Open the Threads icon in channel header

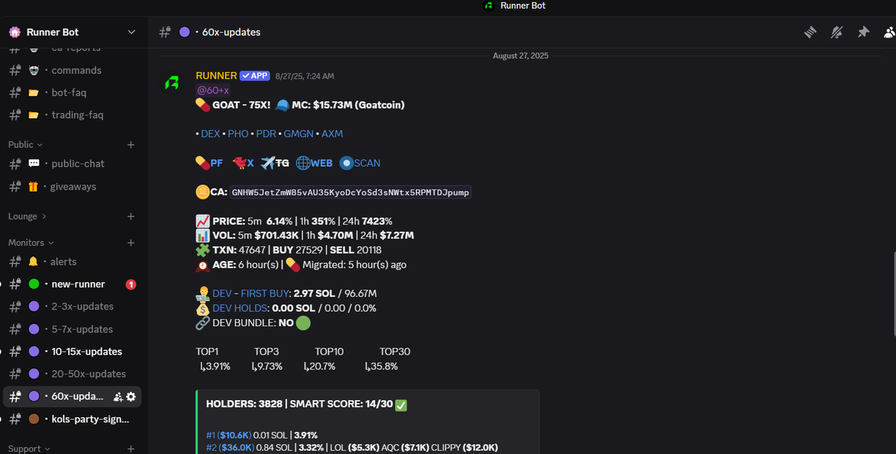coord(810,32)
